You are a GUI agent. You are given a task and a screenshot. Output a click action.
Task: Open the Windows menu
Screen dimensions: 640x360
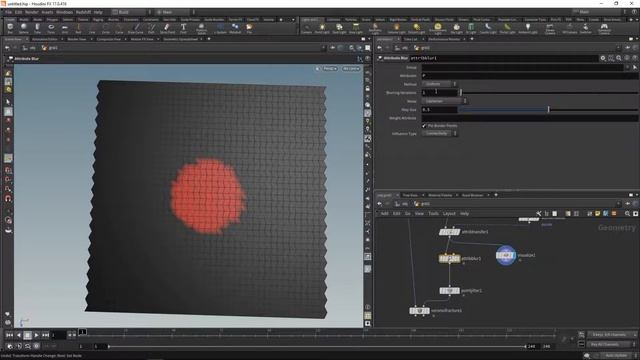click(x=64, y=12)
